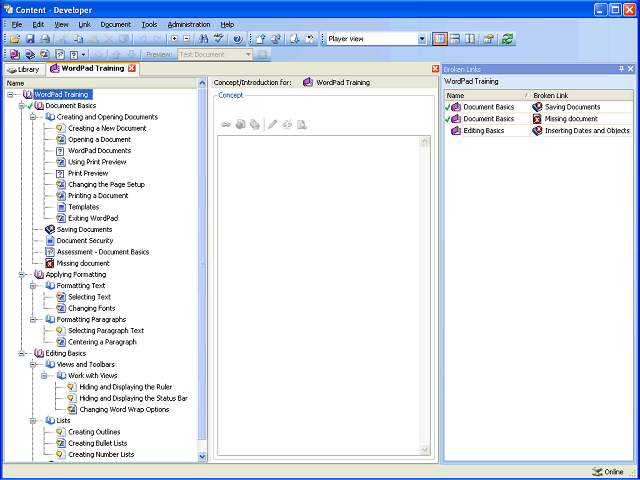Open the File menu
The width and height of the screenshot is (640, 480).
pos(17,24)
